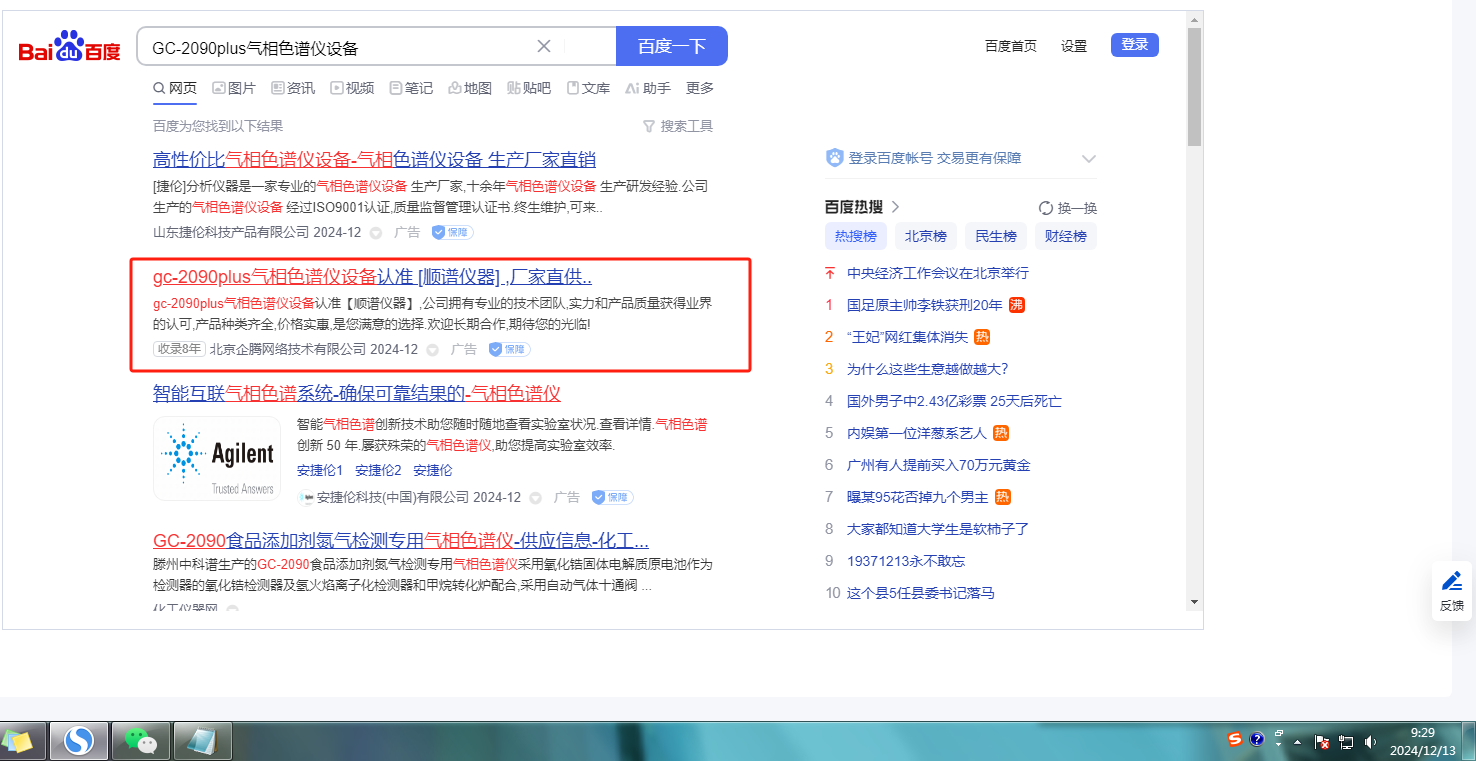Open the notepad app in the taskbar
Image resolution: width=1476 pixels, height=761 pixels.
203,741
